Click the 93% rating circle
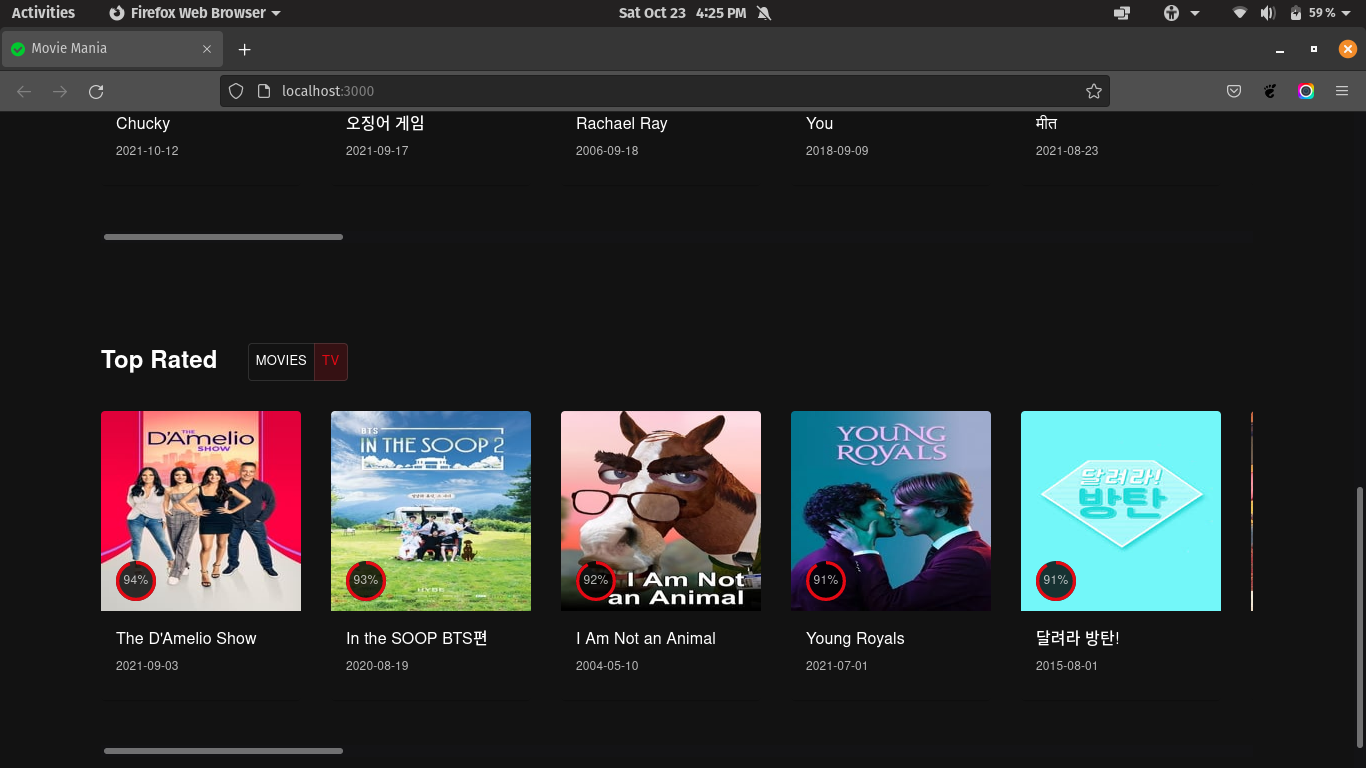 pyautogui.click(x=366, y=581)
